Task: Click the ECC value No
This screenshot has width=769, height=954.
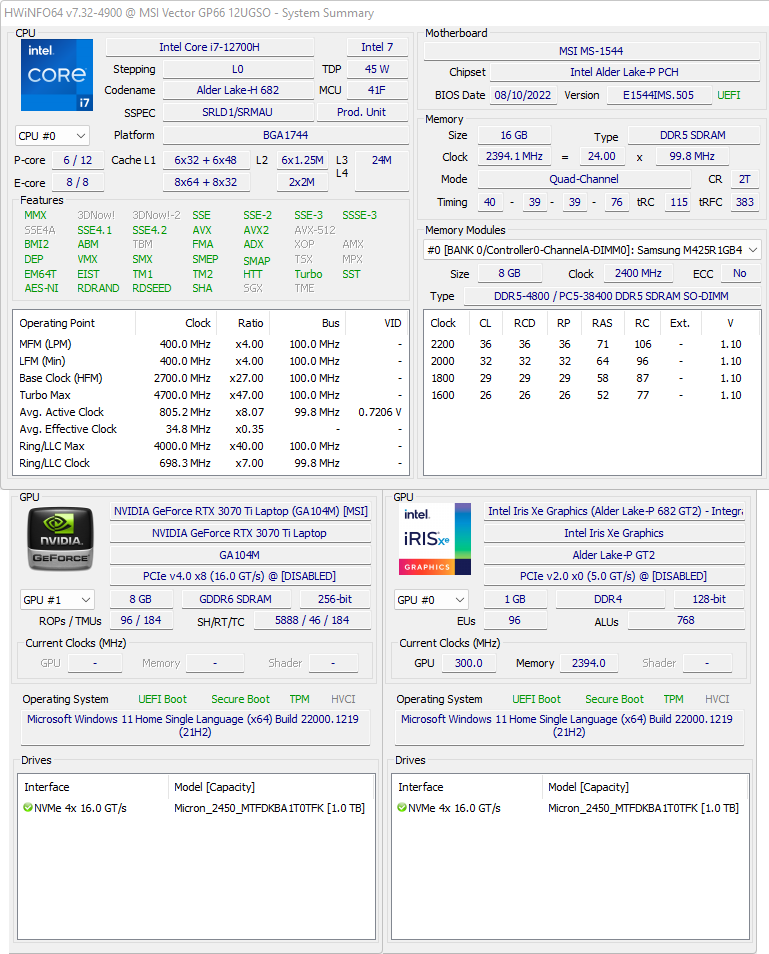Action: click(x=740, y=273)
